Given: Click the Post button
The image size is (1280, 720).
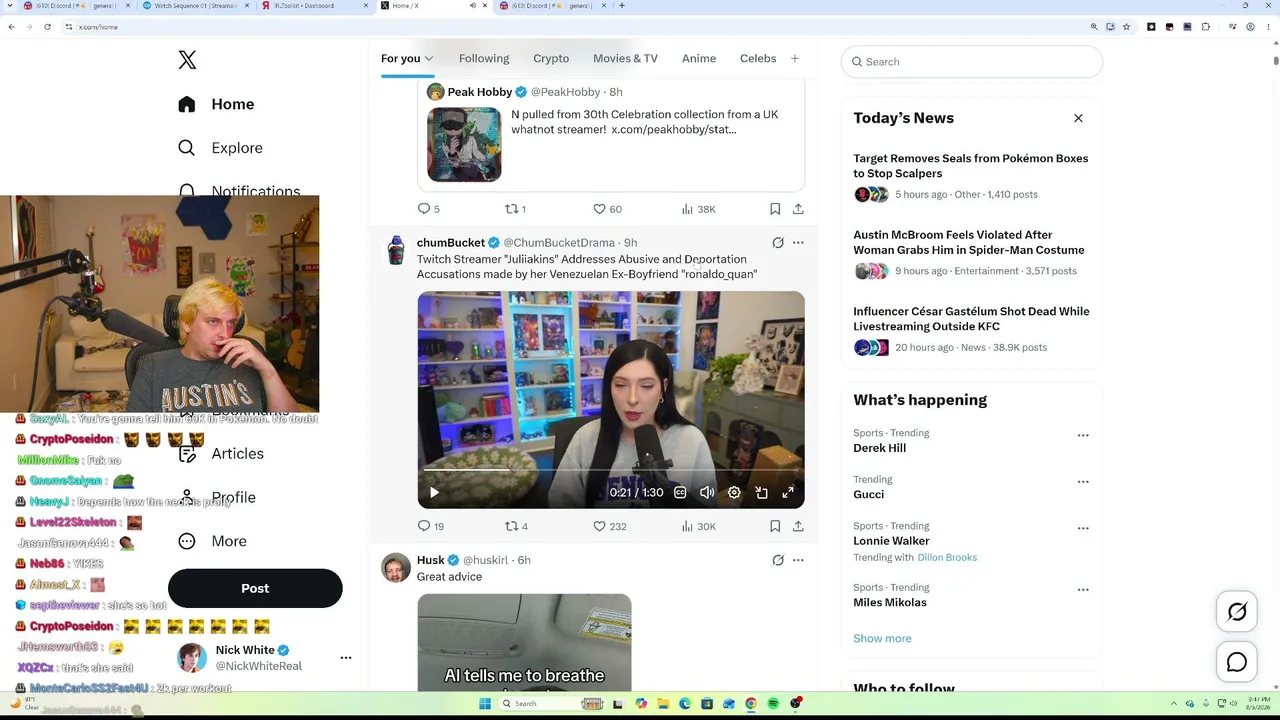Looking at the screenshot, I should pos(255,588).
